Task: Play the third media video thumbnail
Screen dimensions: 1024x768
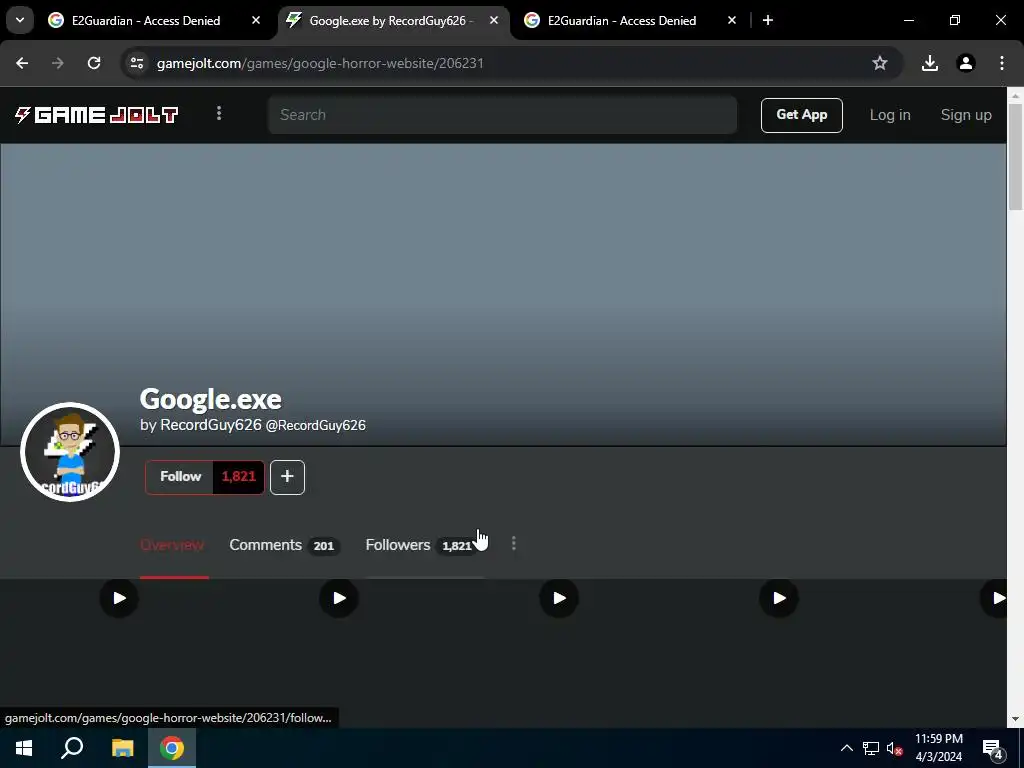Action: coord(559,598)
